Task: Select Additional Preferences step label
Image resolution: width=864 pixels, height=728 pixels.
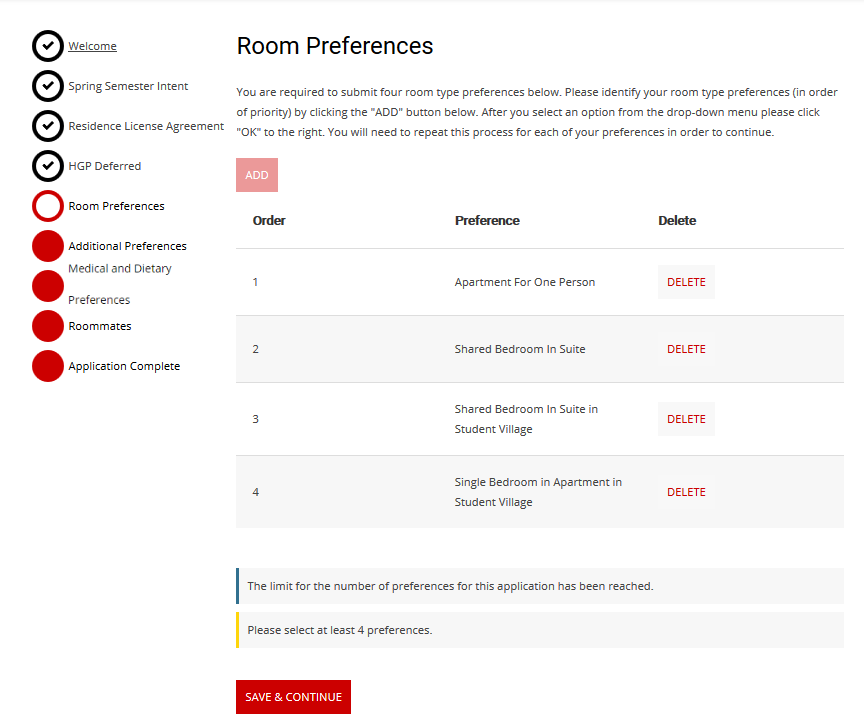Action: coord(127,246)
